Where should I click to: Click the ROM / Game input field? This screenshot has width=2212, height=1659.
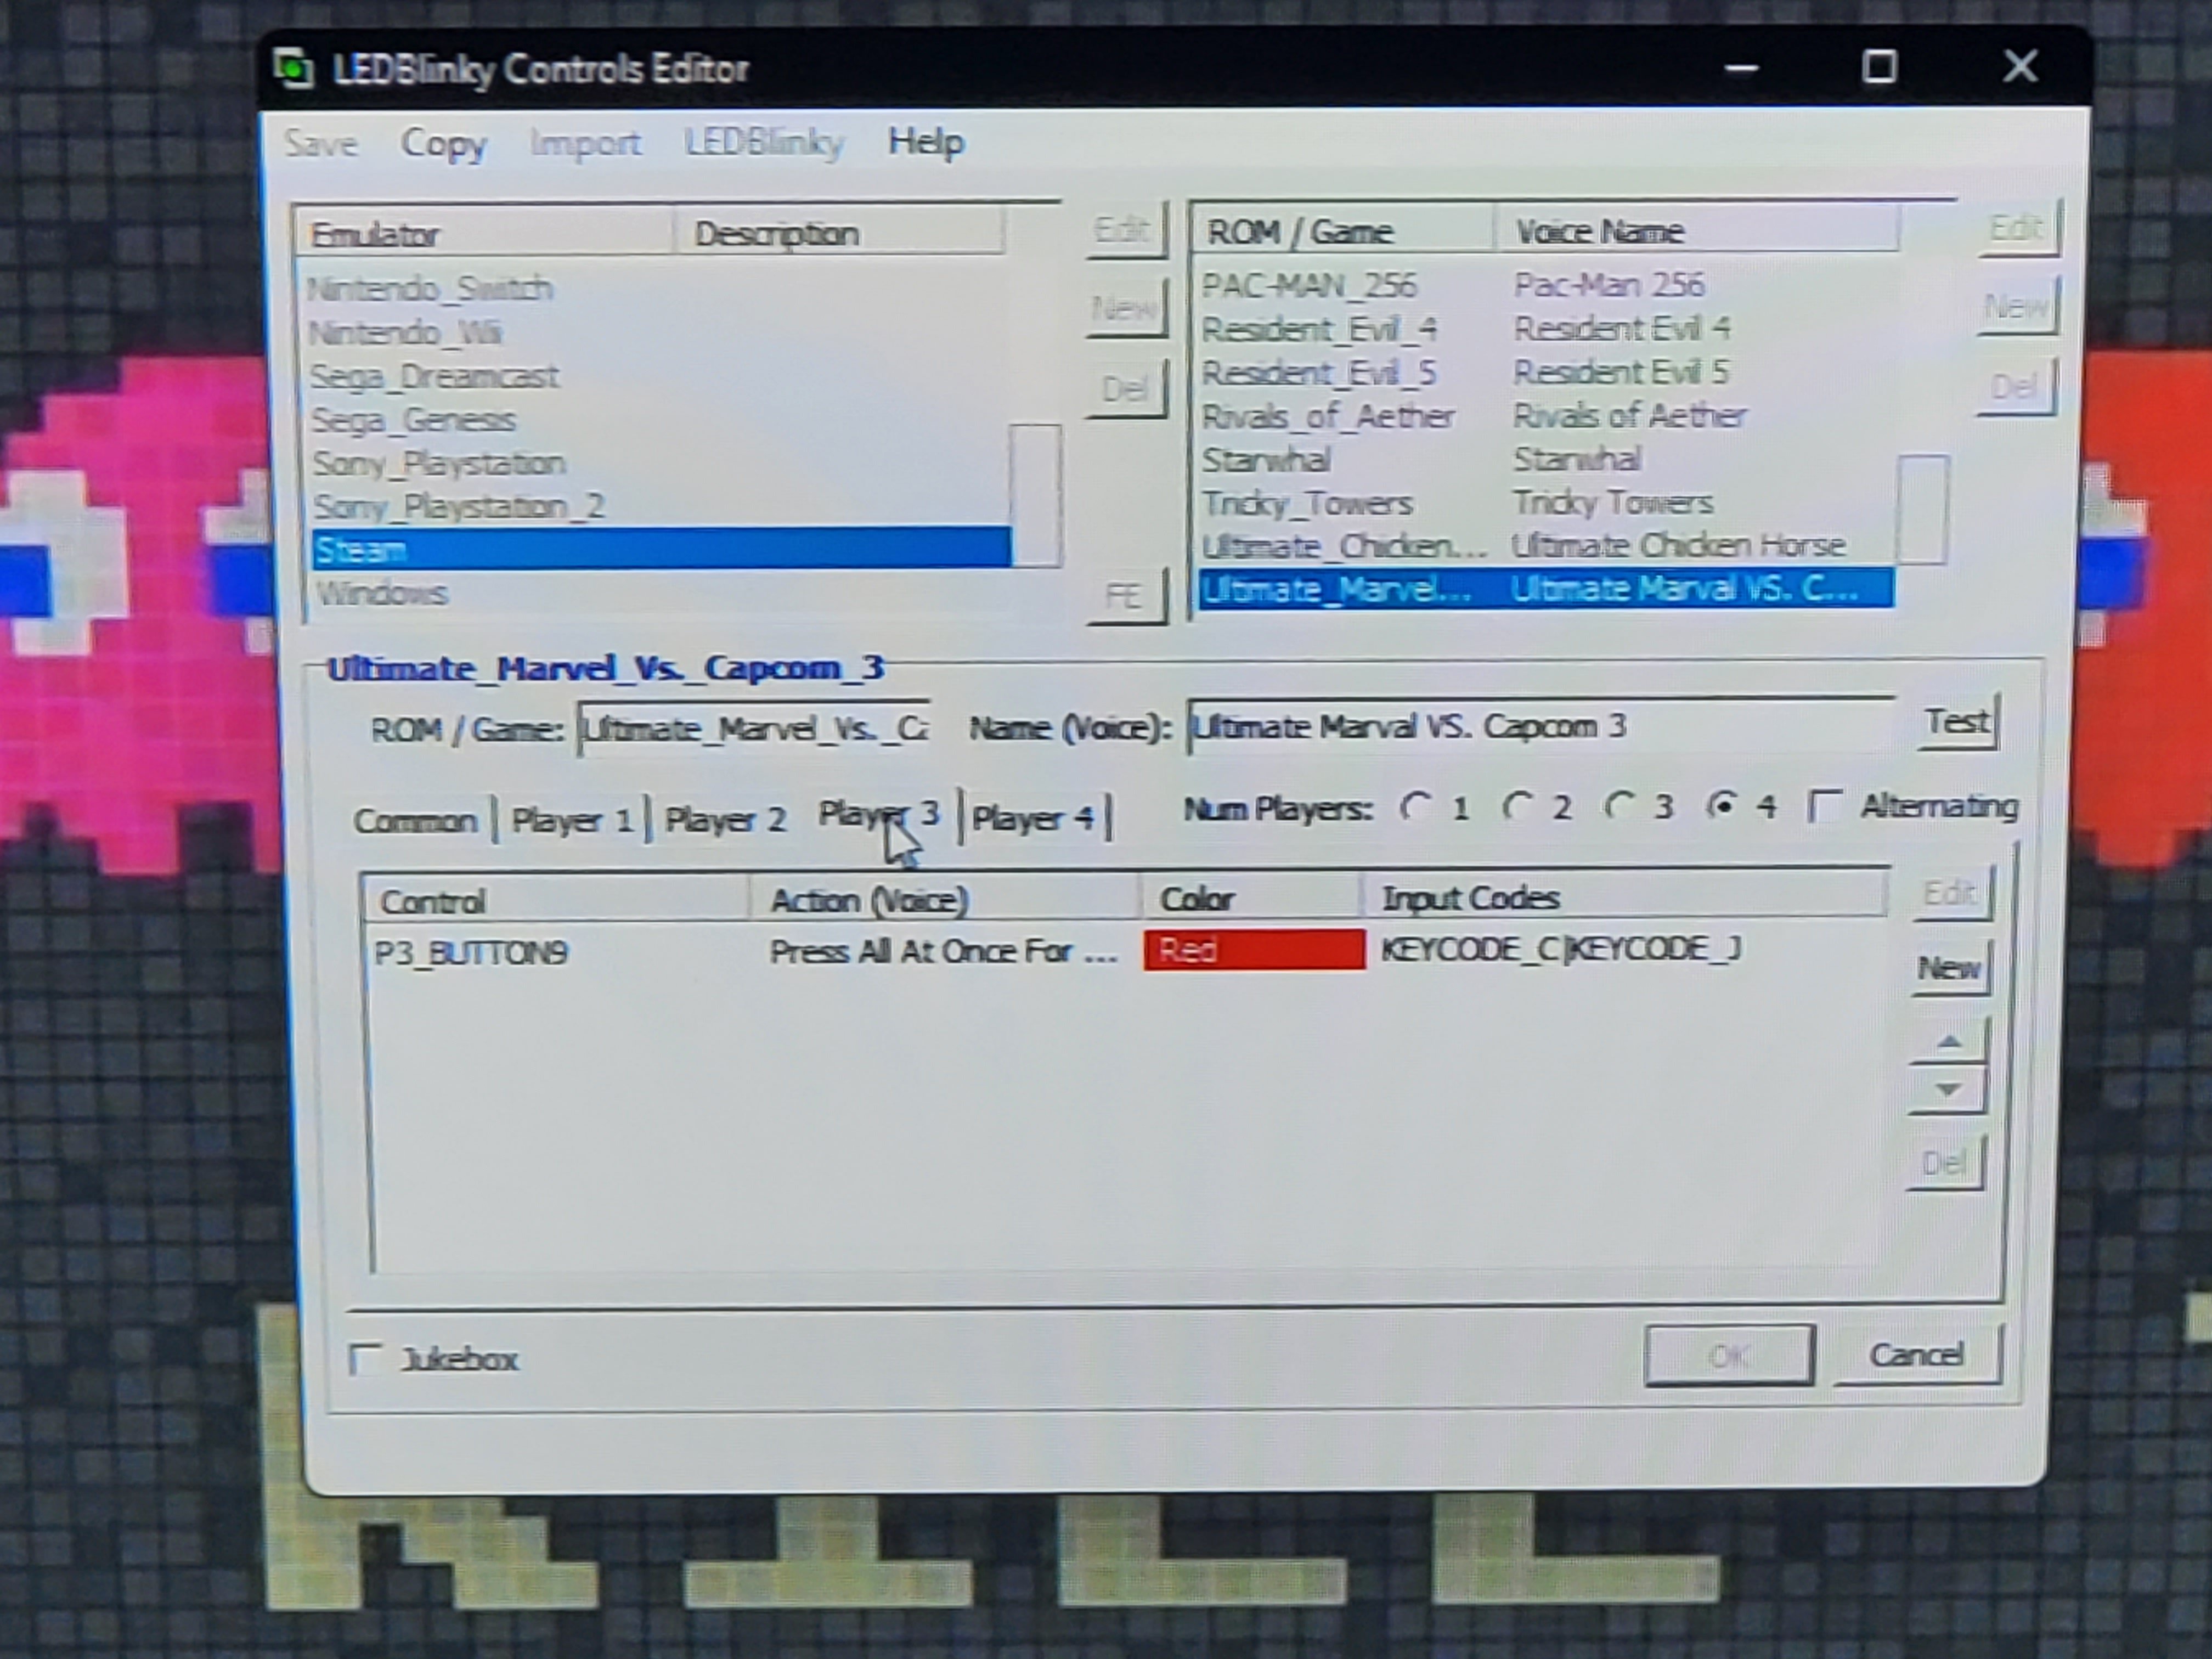pos(755,727)
